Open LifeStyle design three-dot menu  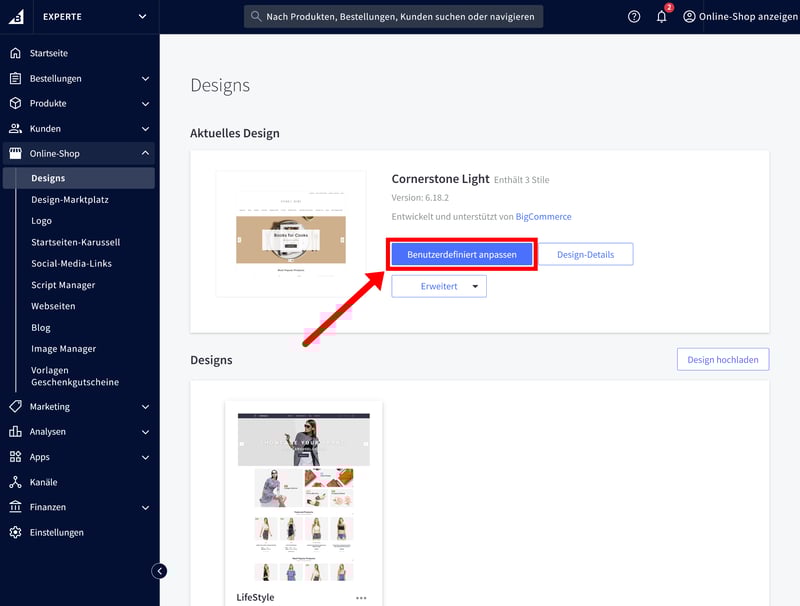click(x=361, y=598)
